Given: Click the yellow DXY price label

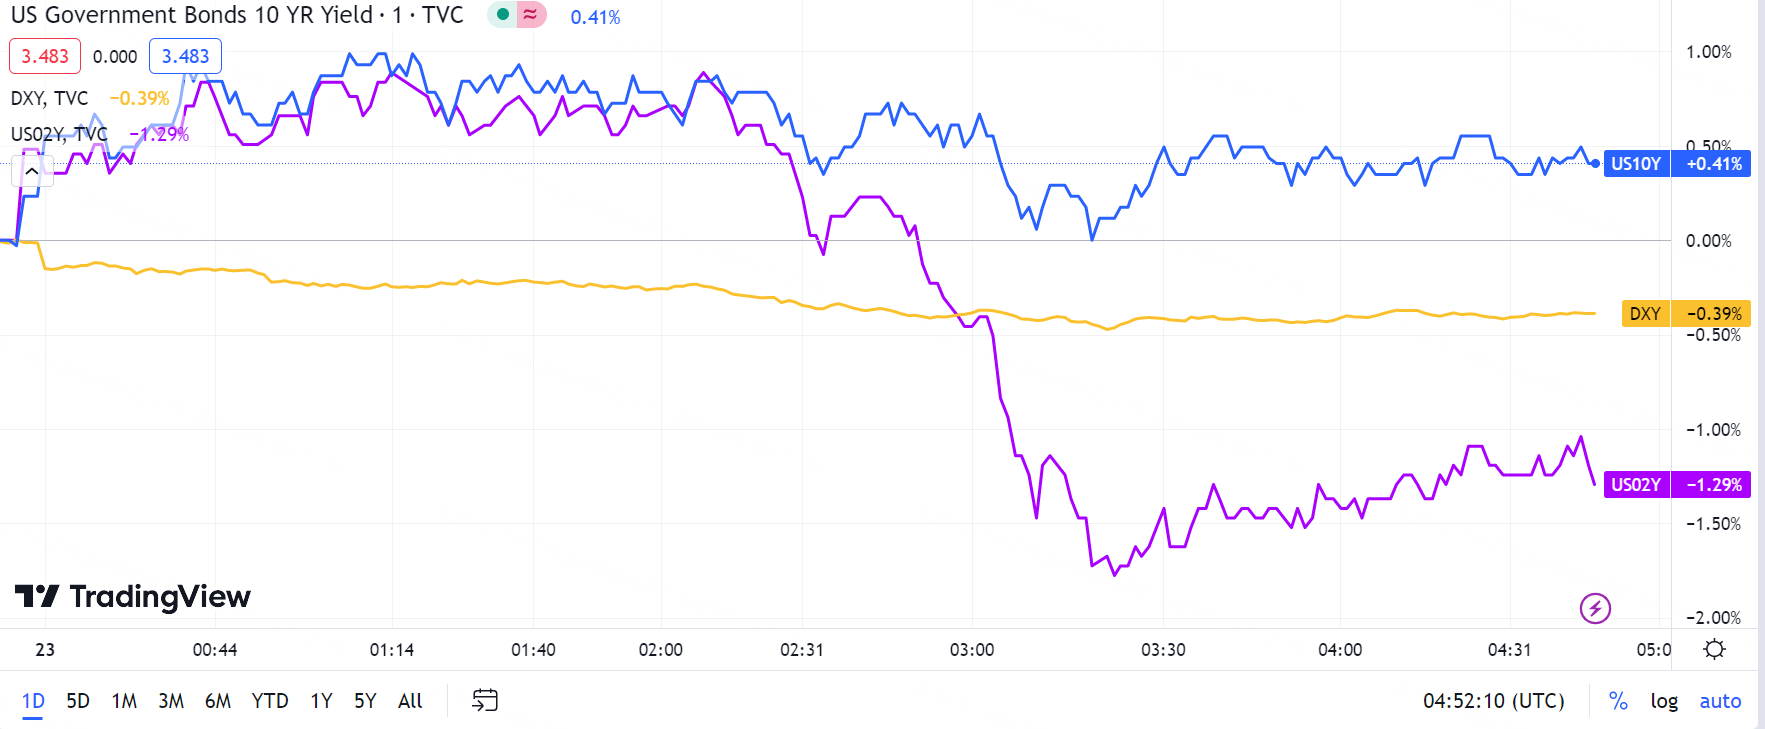Looking at the screenshot, I should click(x=1645, y=314).
